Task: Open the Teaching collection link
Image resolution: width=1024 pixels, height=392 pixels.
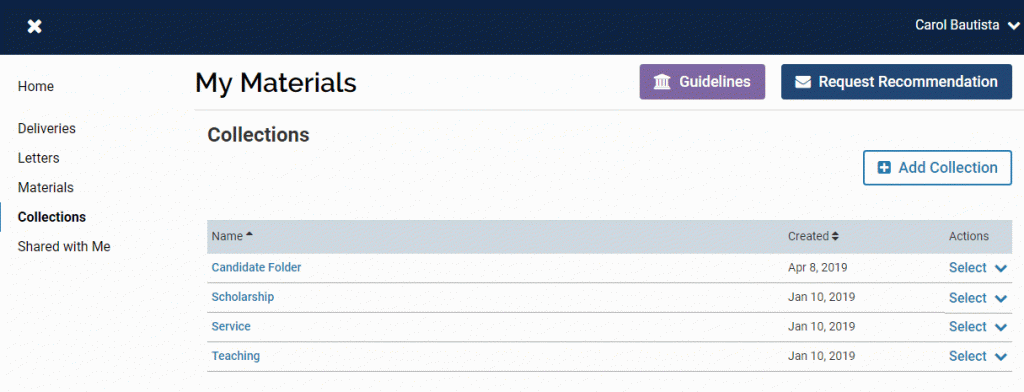Action: pyautogui.click(x=235, y=356)
